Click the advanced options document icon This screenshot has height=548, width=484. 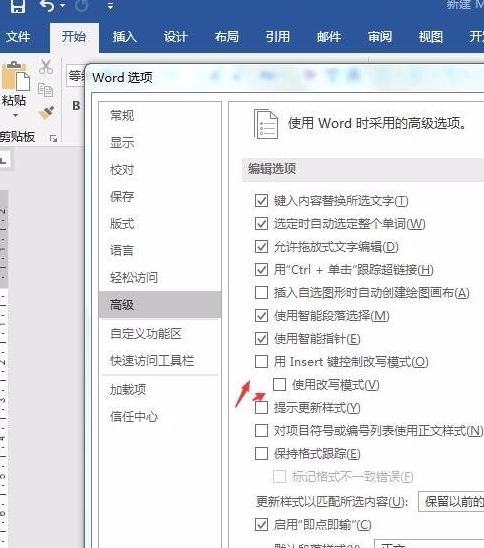click(266, 124)
